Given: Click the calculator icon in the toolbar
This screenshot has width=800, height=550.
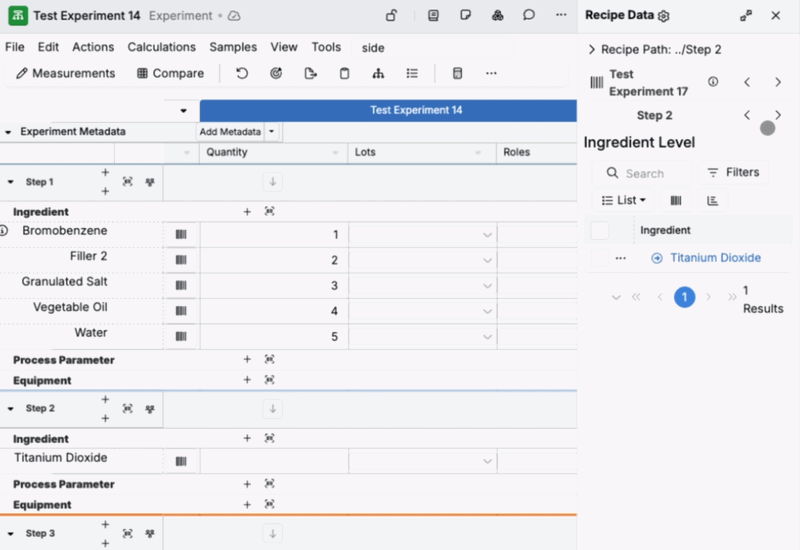Looking at the screenshot, I should click(457, 73).
